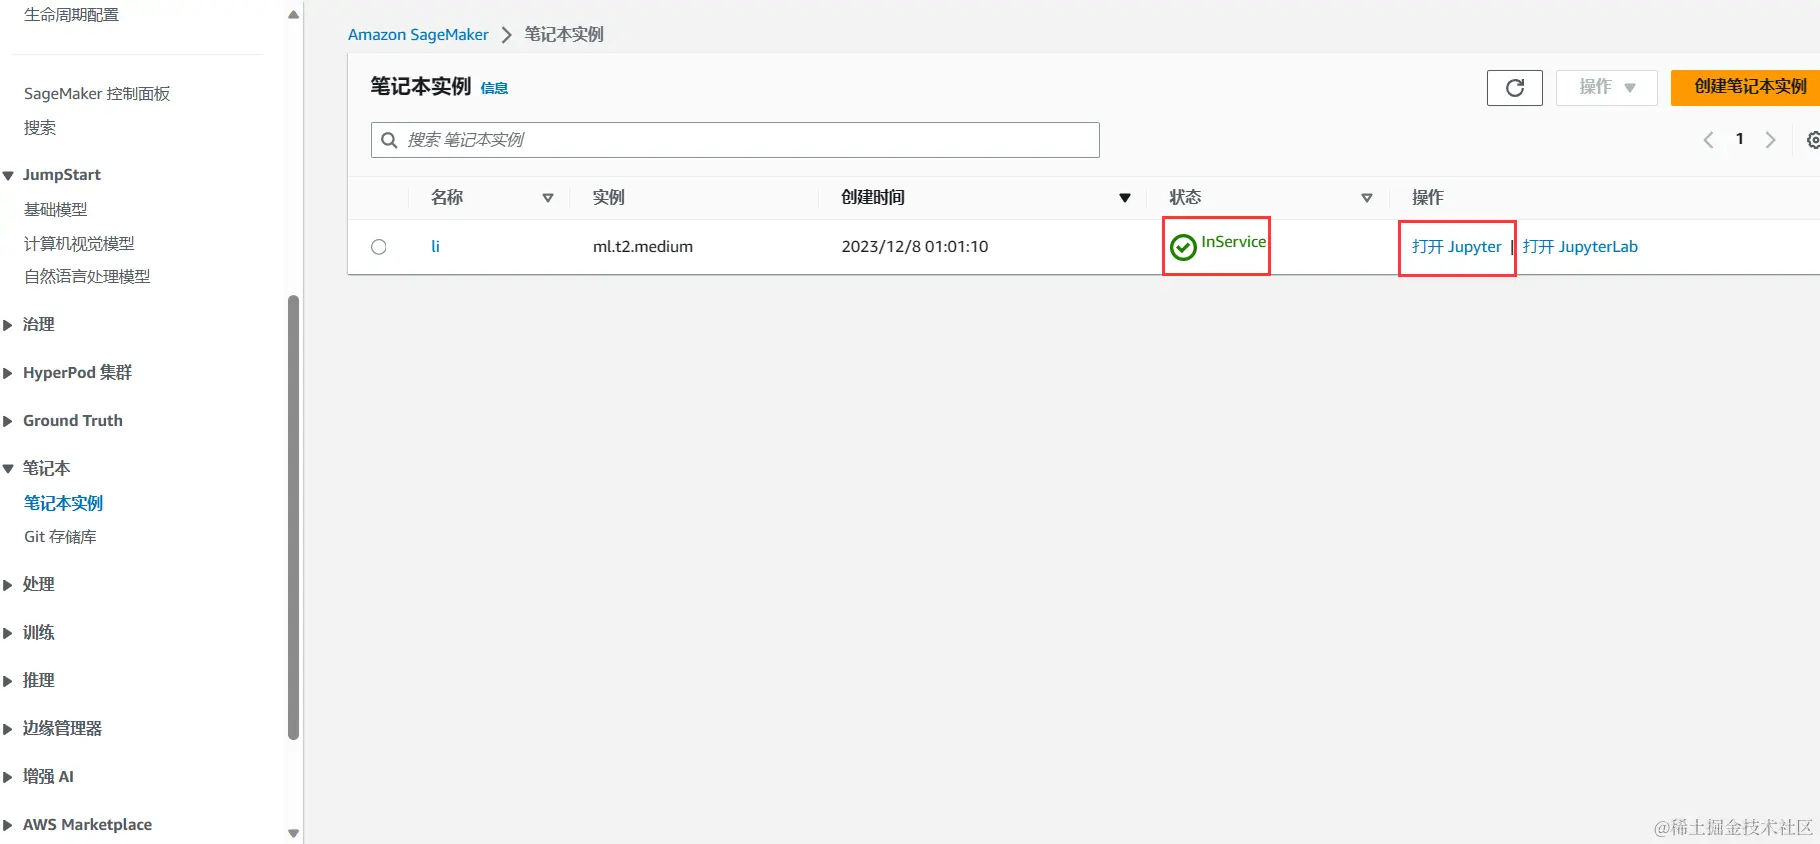Sort by the 创建时间 column arrow
Screen dimensions: 1820x844
pyautogui.click(x=1125, y=198)
